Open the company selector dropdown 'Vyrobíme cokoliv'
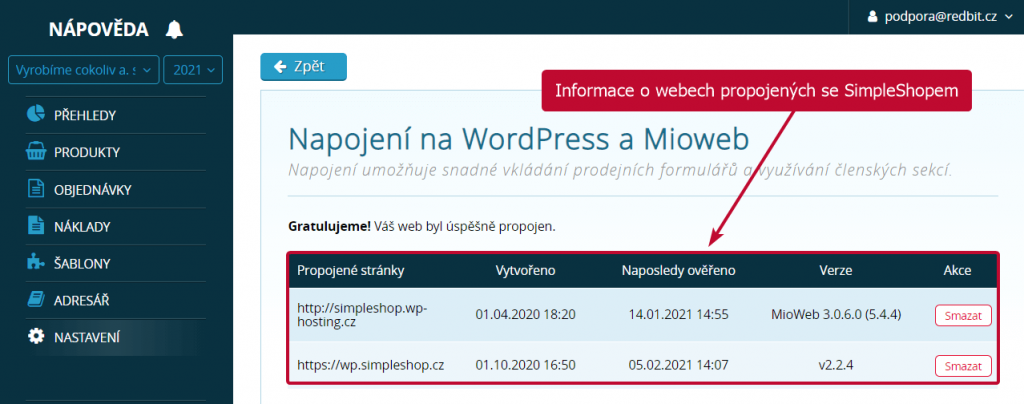Viewport: 1024px width, 404px height. tap(84, 70)
